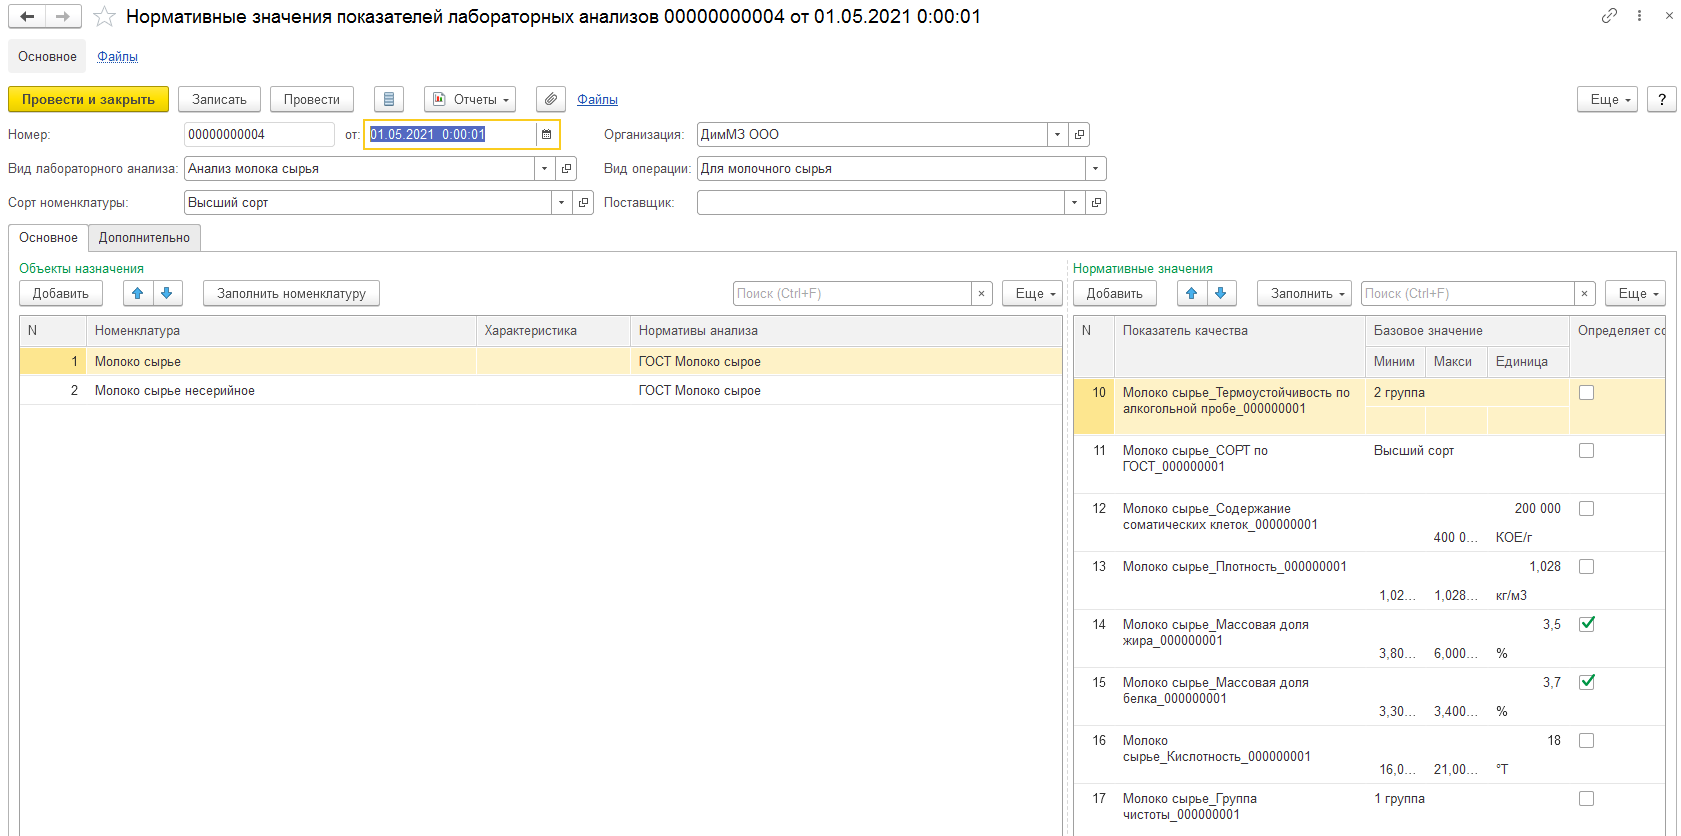This screenshot has height=836, width=1681.
Task: Expand Сорт номенклатуры dropdown
Action: pyautogui.click(x=561, y=202)
